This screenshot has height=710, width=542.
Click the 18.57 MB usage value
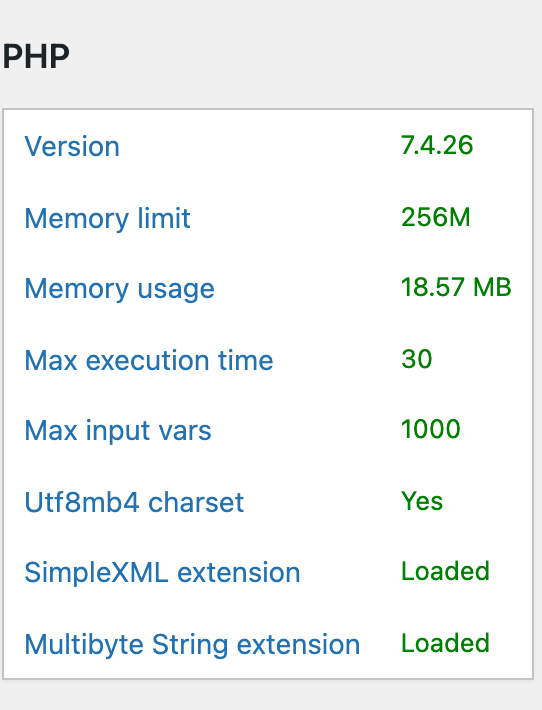pos(456,287)
